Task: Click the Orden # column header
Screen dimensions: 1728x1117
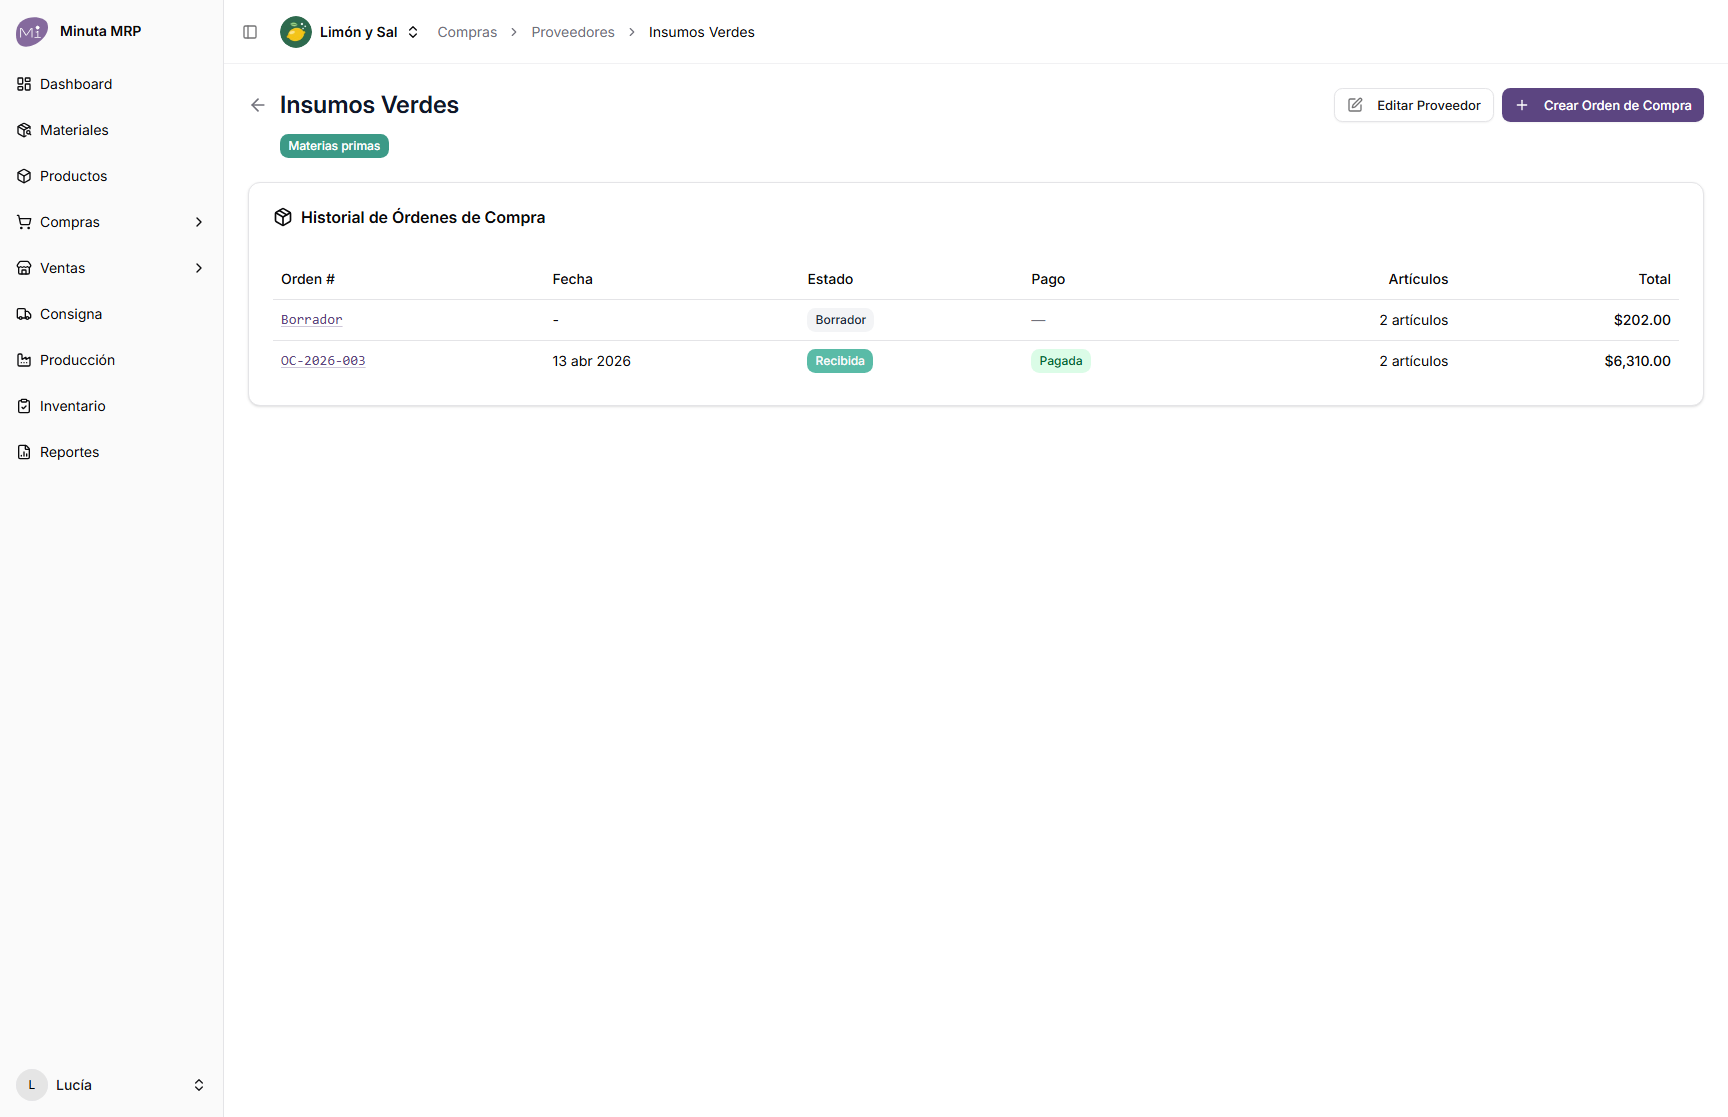Action: pos(308,279)
